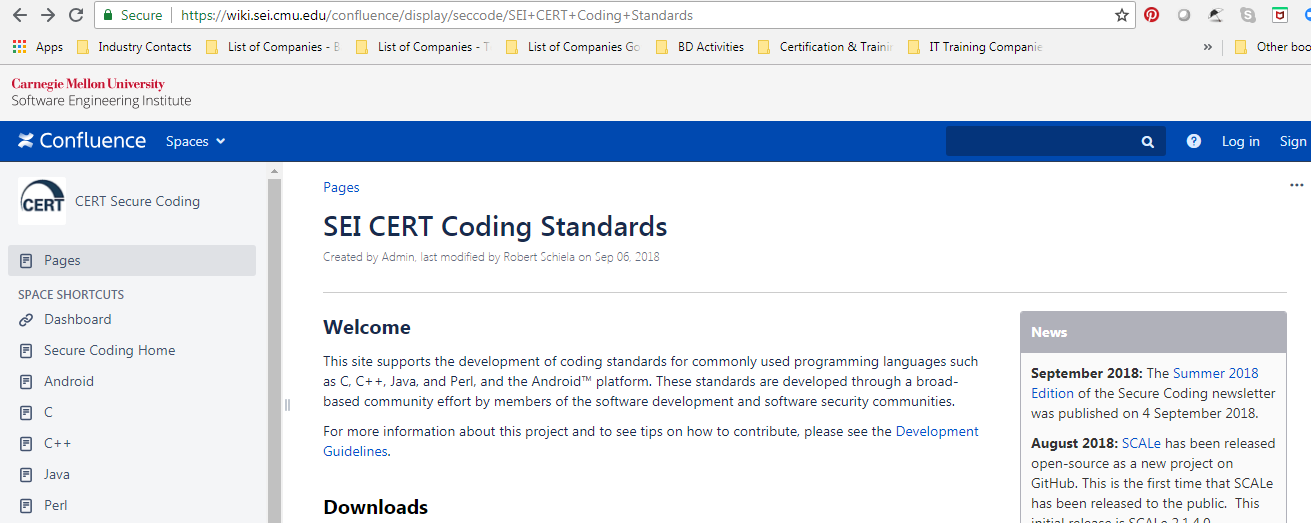Open the IT Training Companies bookmark folder
The image size is (1311, 523).
point(975,46)
